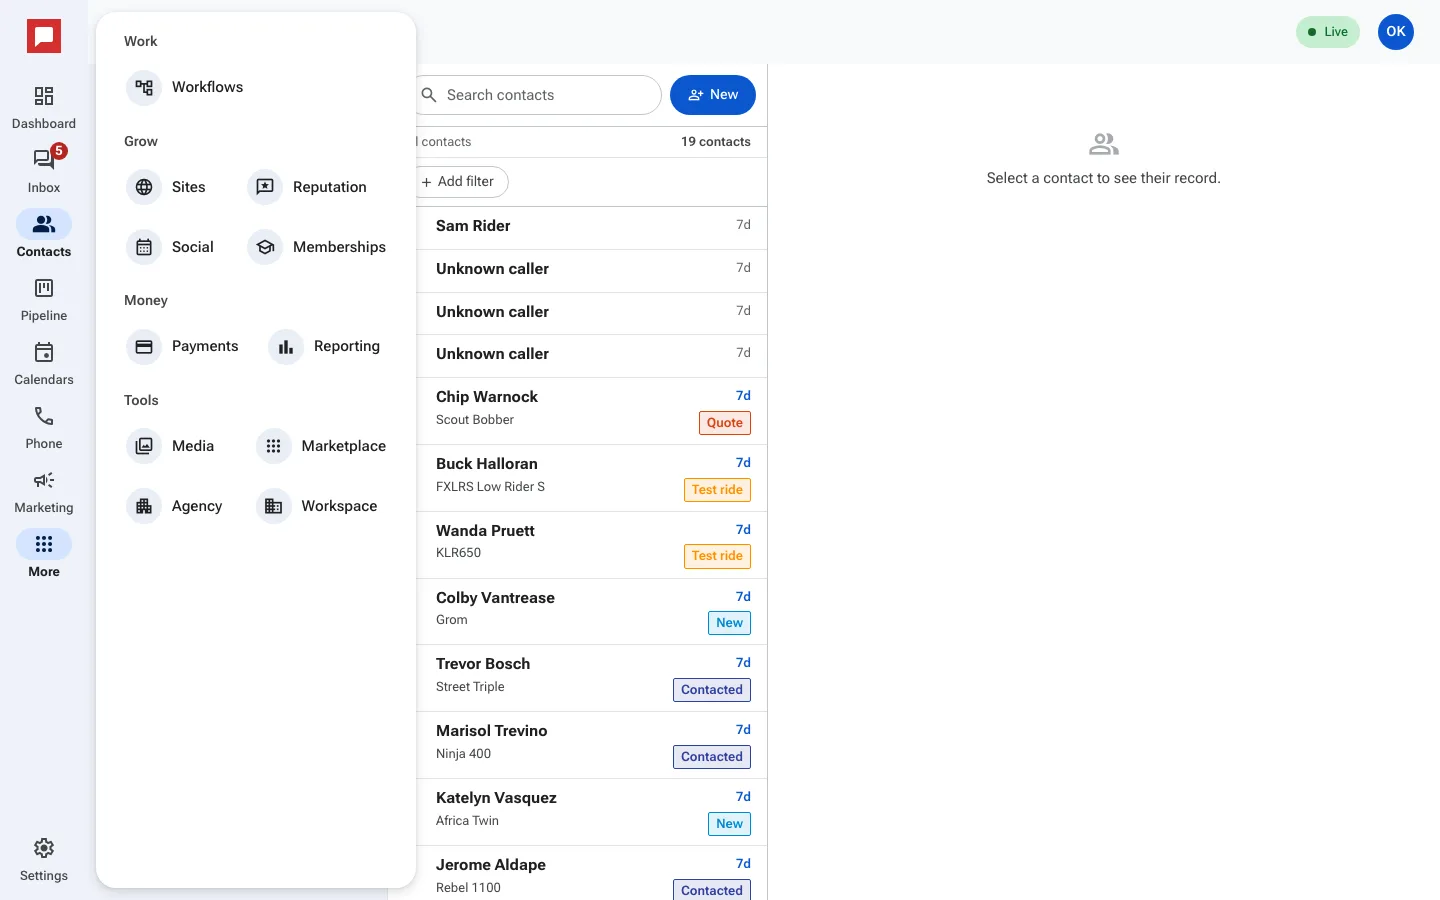Open Sites from the Grow group
The image size is (1440, 900).
click(x=167, y=187)
